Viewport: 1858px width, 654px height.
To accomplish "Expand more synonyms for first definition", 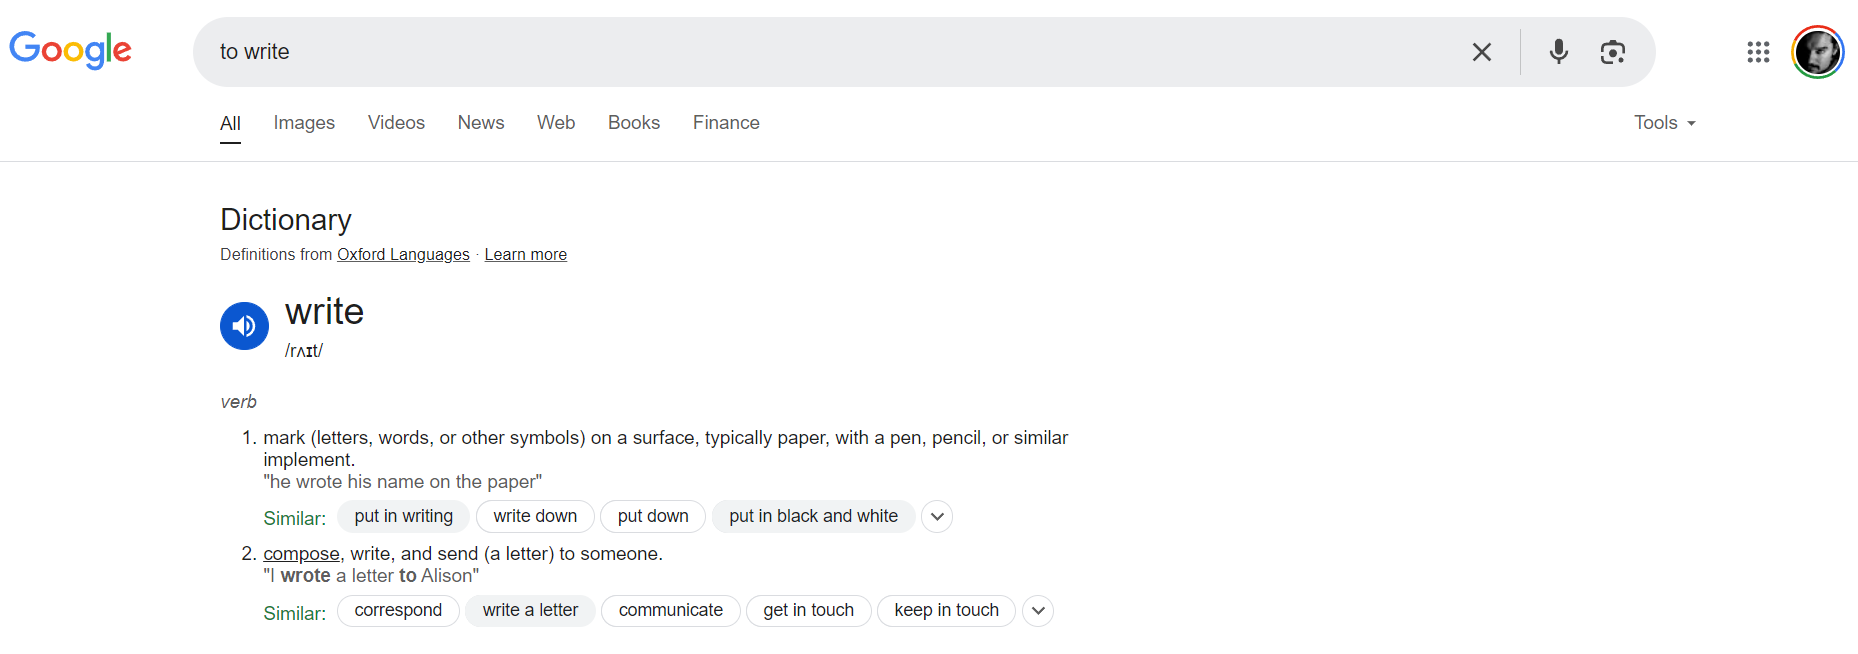I will coord(937,517).
